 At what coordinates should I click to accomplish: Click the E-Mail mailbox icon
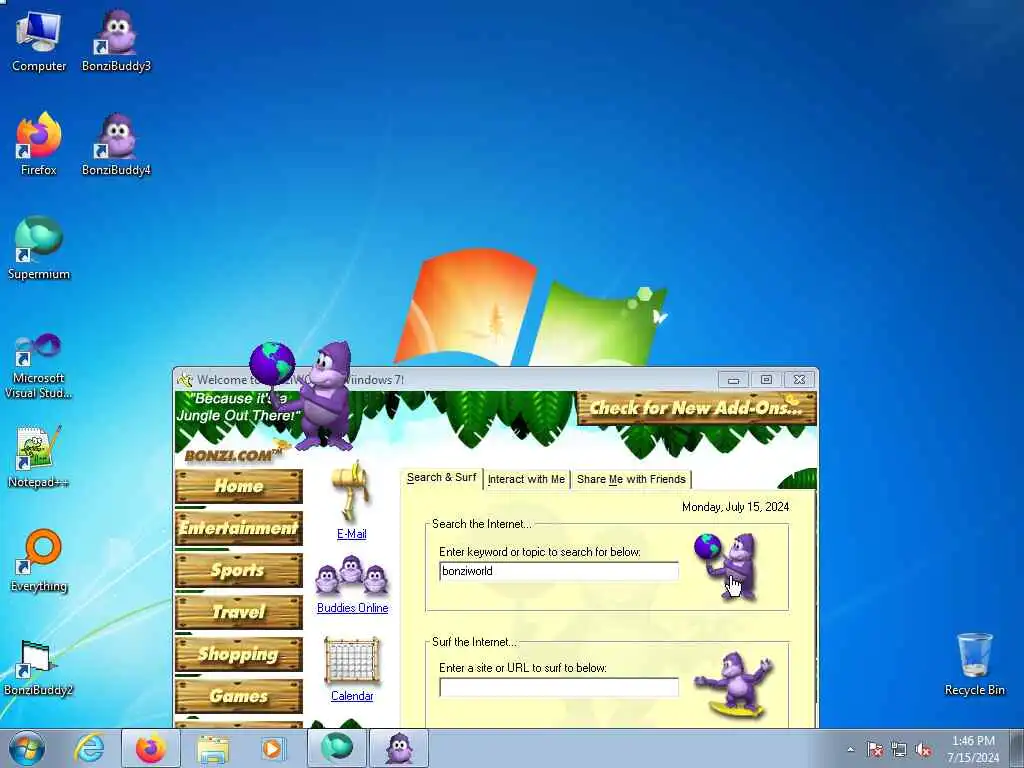pos(351,491)
